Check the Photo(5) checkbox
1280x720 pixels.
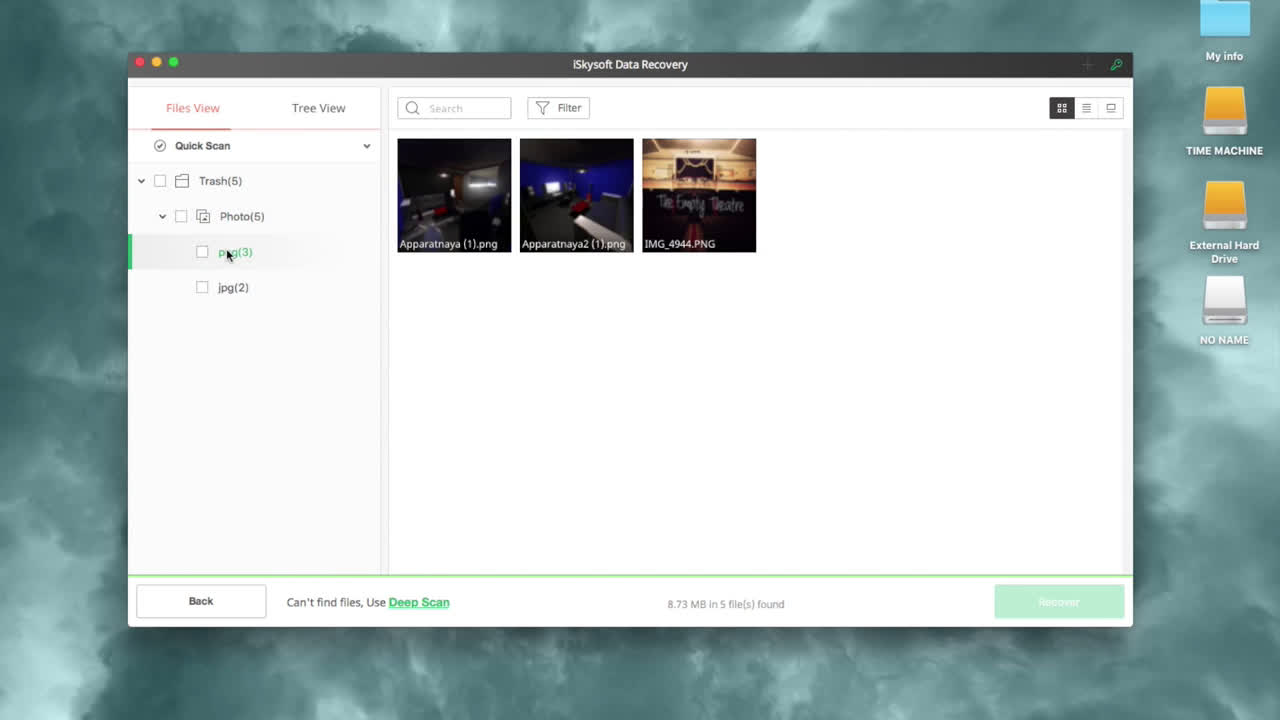[181, 216]
